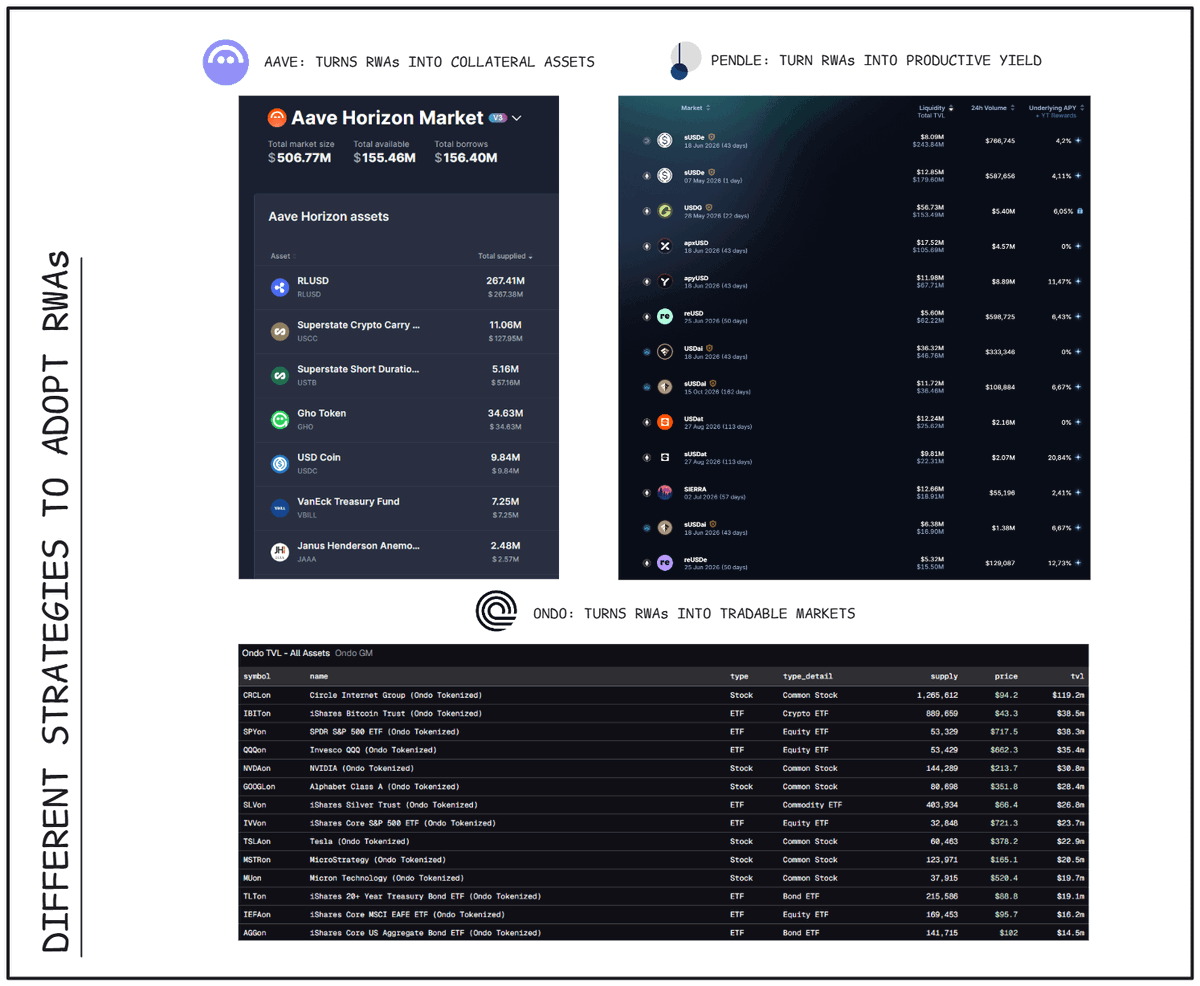The image size is (1200, 986).
Task: Click 'MicroStrategy (Ondo Tokenized)' name cell
Action: [377, 859]
